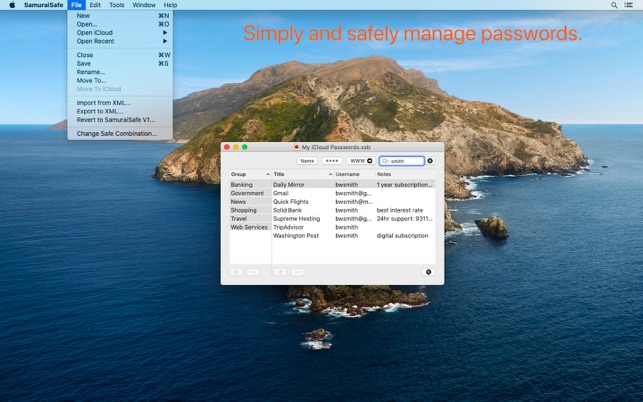Image resolution: width=643 pixels, height=402 pixels.
Task: Click the Username column header
Action: pyautogui.click(x=354, y=174)
